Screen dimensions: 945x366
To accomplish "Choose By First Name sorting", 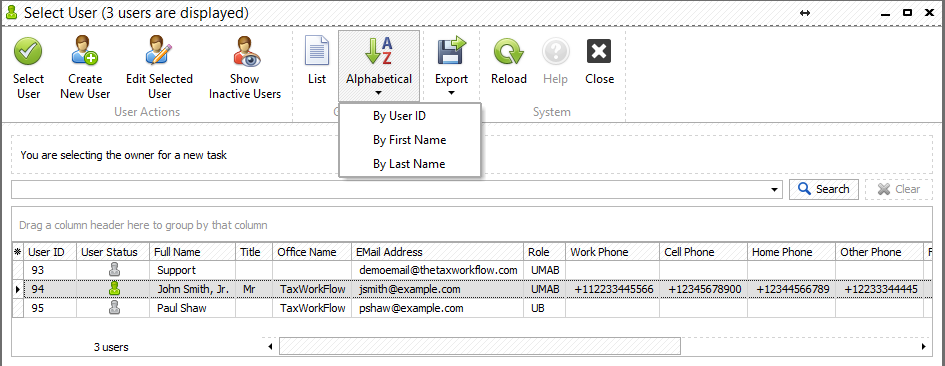I will click(410, 140).
